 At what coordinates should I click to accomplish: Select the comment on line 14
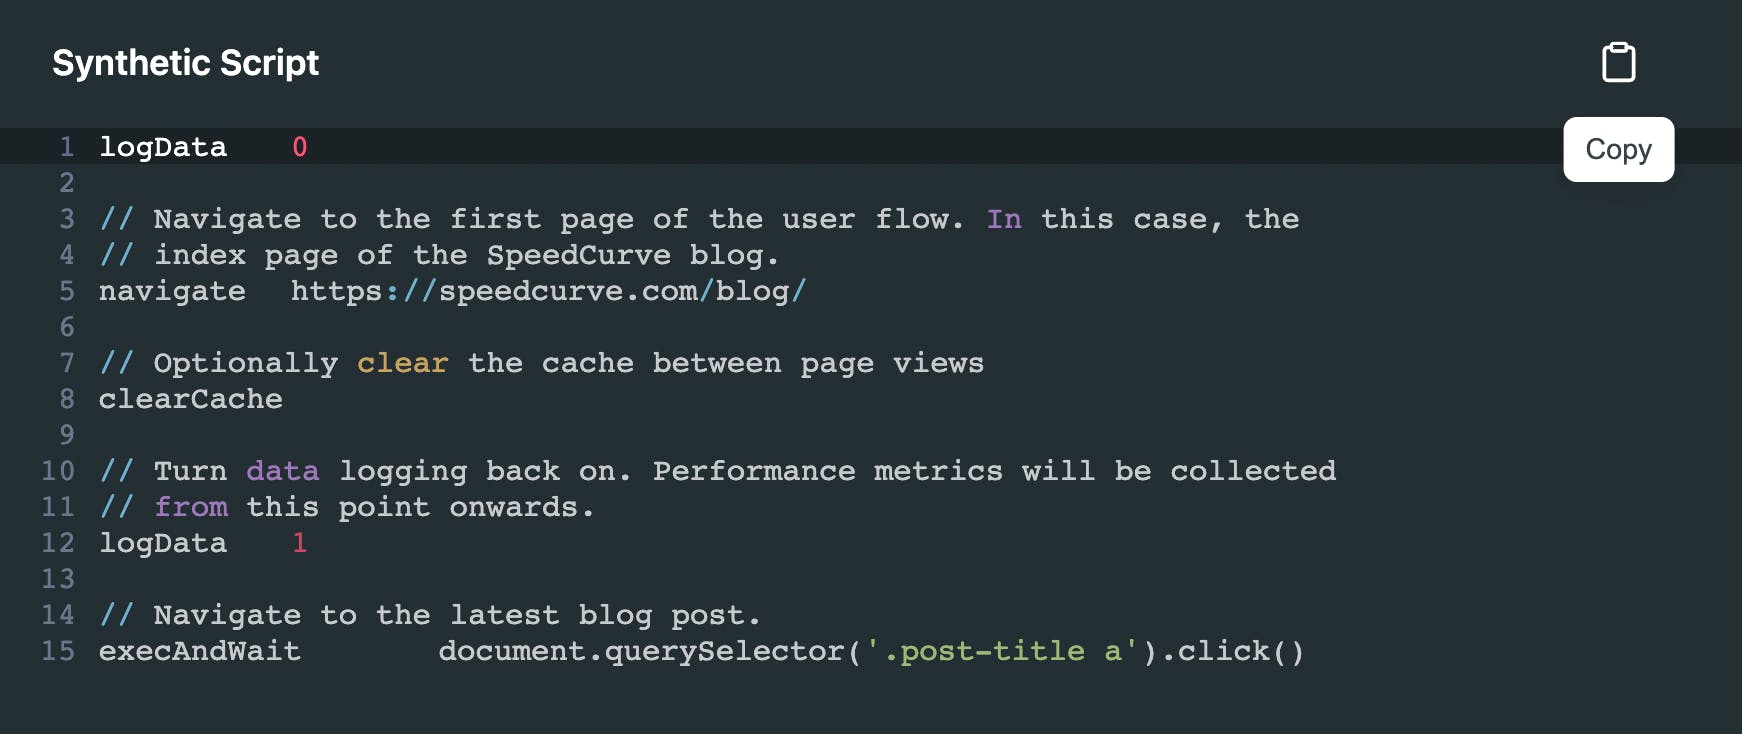pos(430,615)
